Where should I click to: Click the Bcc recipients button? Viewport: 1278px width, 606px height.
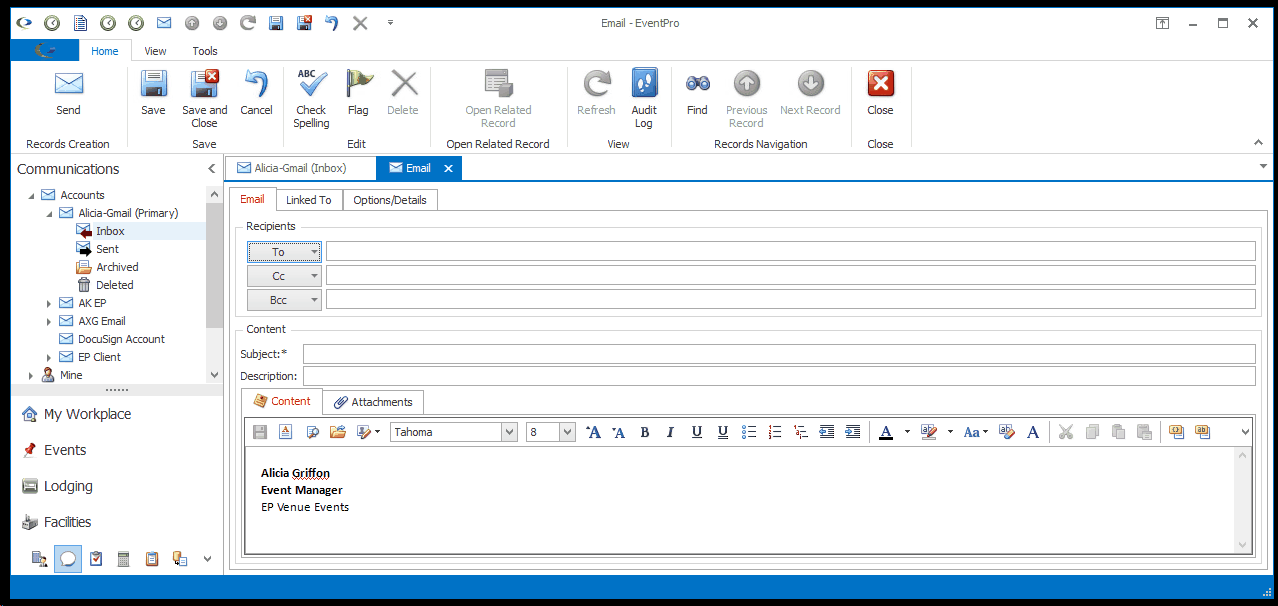click(284, 299)
